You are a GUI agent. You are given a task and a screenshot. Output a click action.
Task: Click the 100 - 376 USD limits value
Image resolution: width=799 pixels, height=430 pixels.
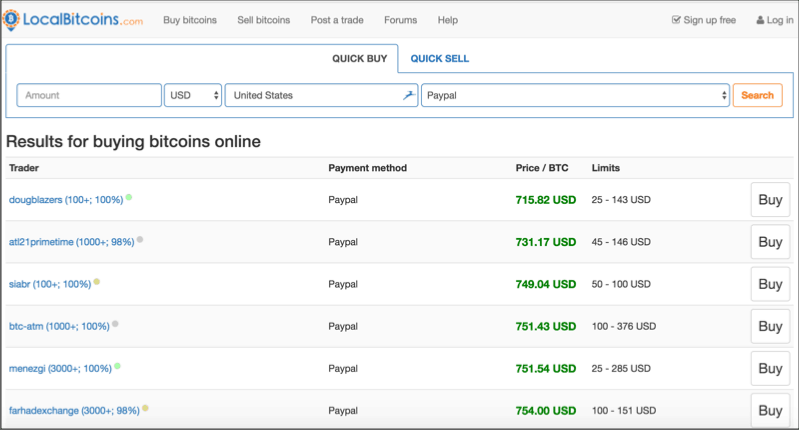624,327
